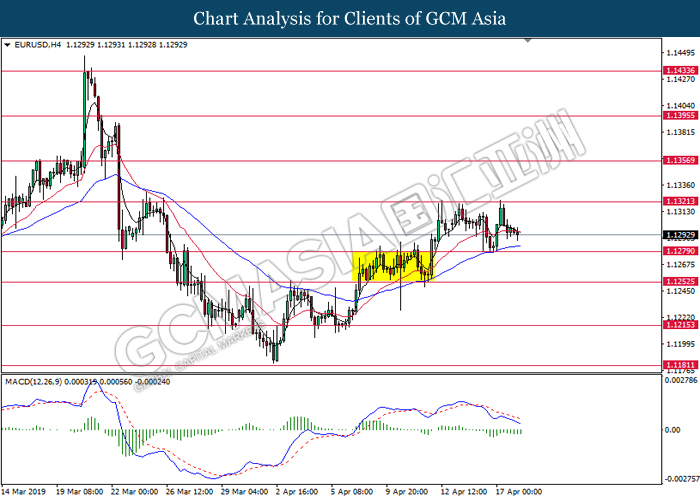Click the 9 Apr 20:00 time label
The height and width of the screenshot is (500, 700).
click(407, 492)
